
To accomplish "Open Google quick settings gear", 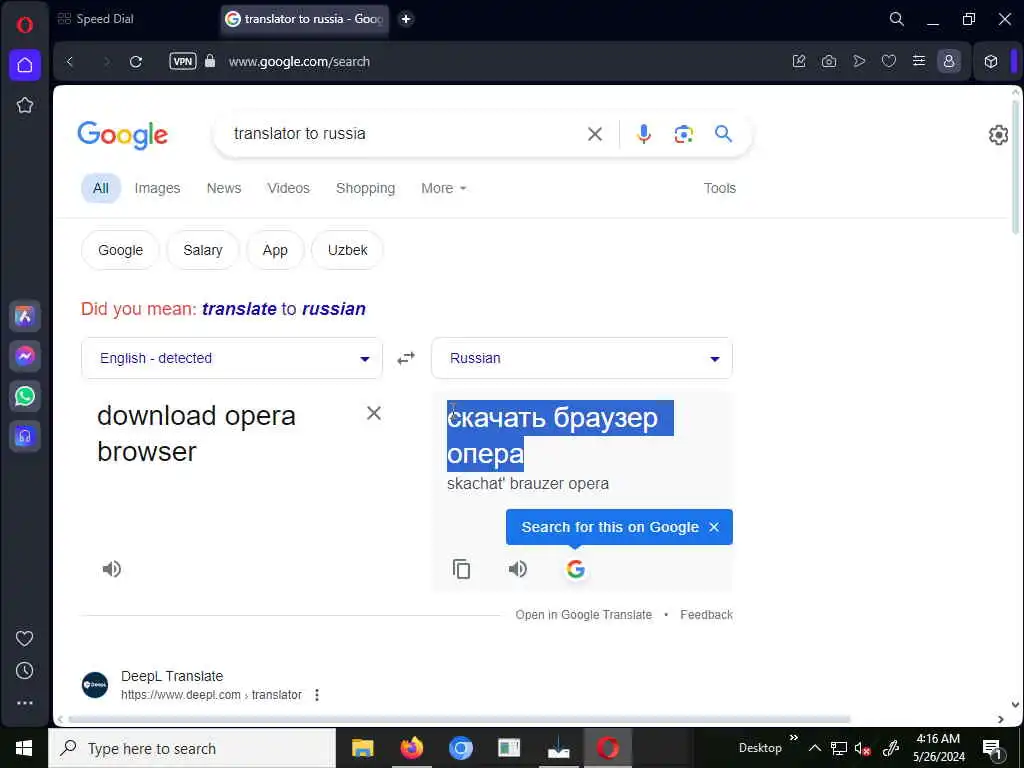I will pyautogui.click(x=998, y=135).
